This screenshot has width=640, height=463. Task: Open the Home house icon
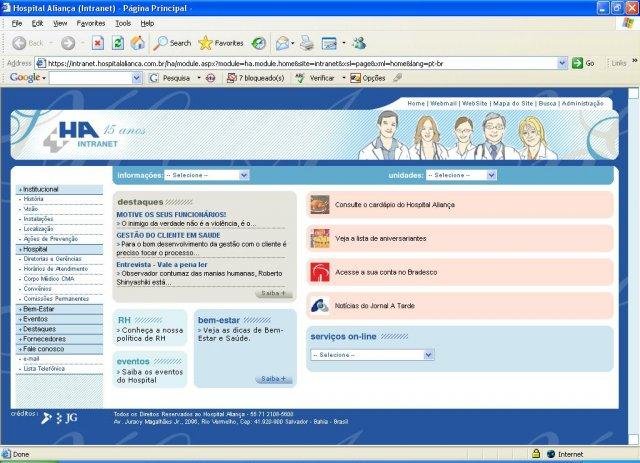pyautogui.click(x=138, y=43)
